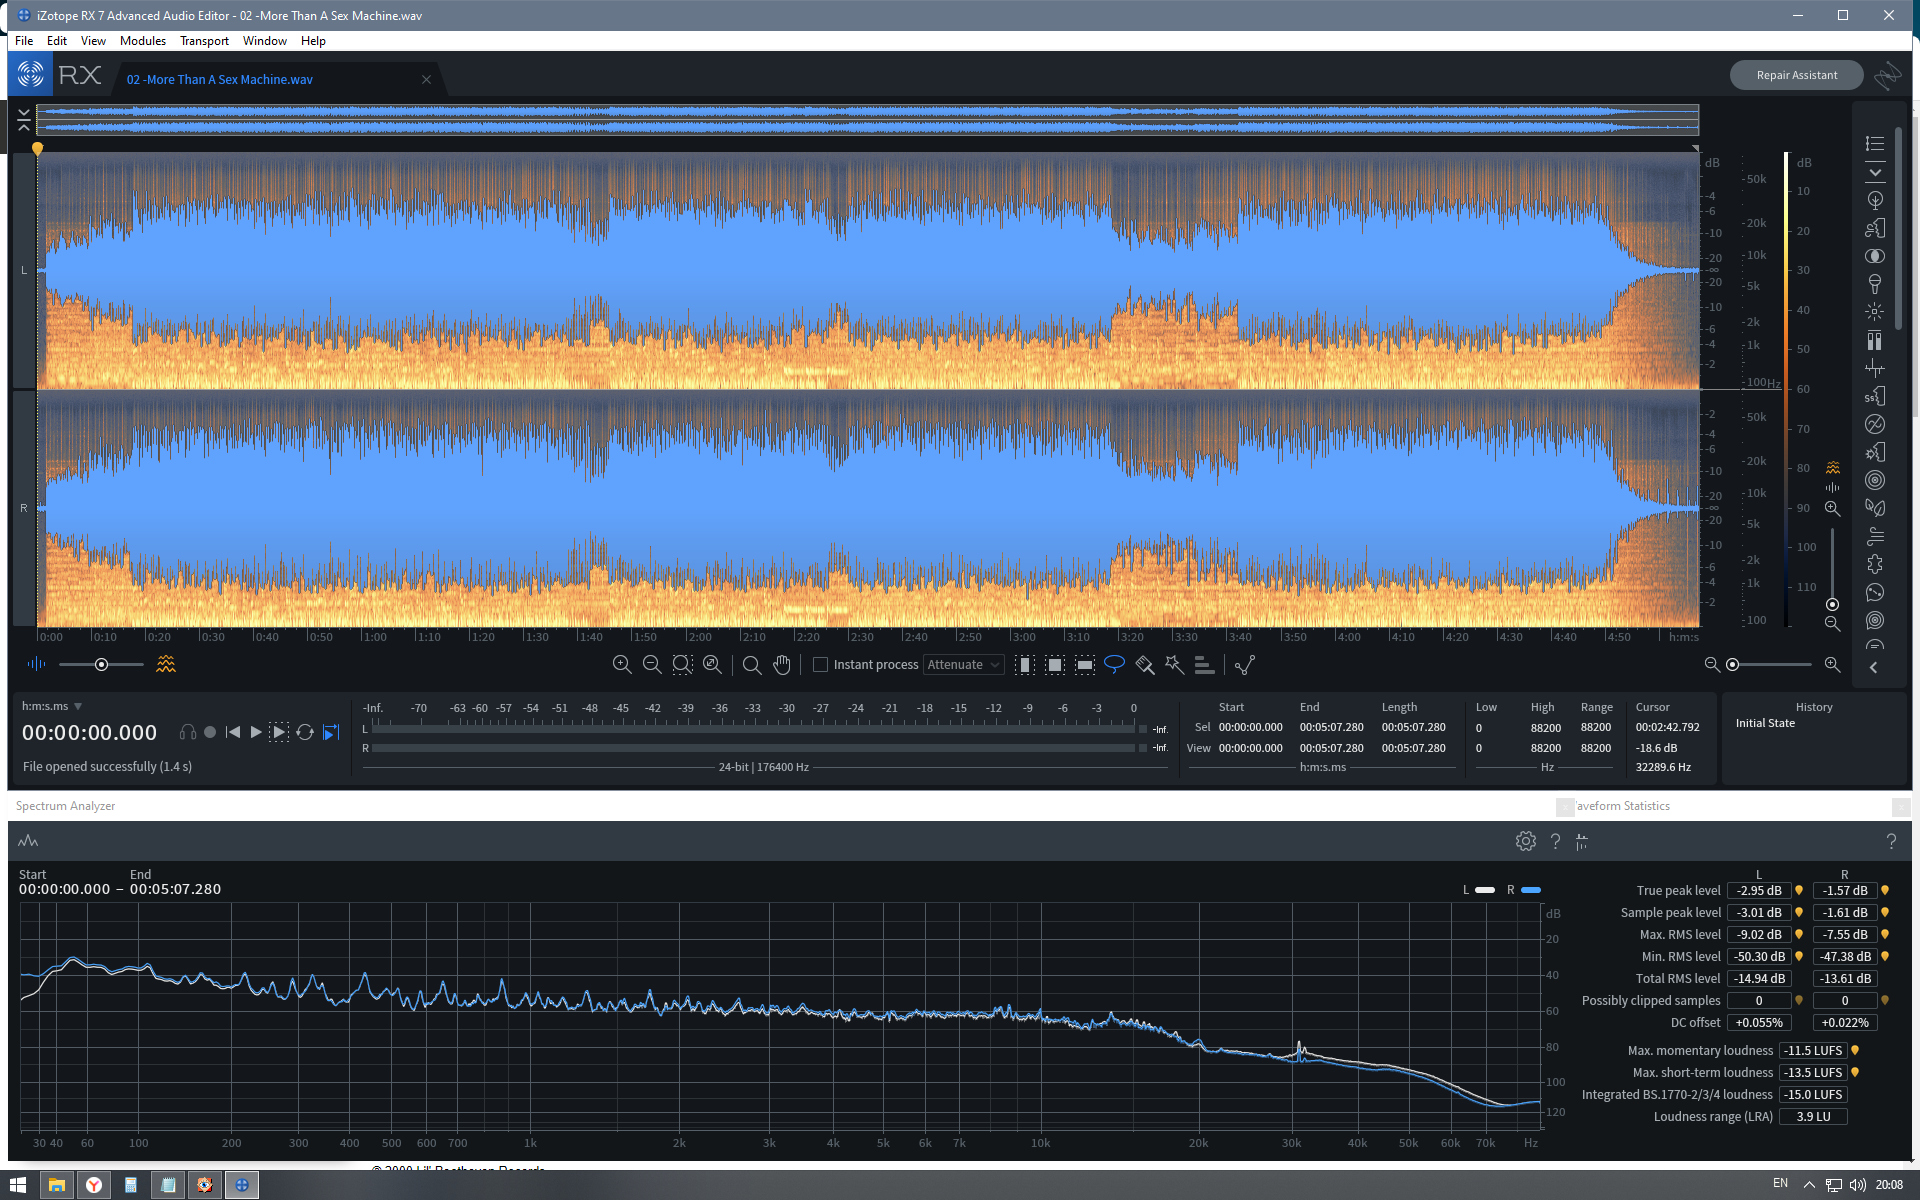This screenshot has width=1920, height=1200.
Task: Click the Repair Assistant button
Action: click(x=1796, y=75)
